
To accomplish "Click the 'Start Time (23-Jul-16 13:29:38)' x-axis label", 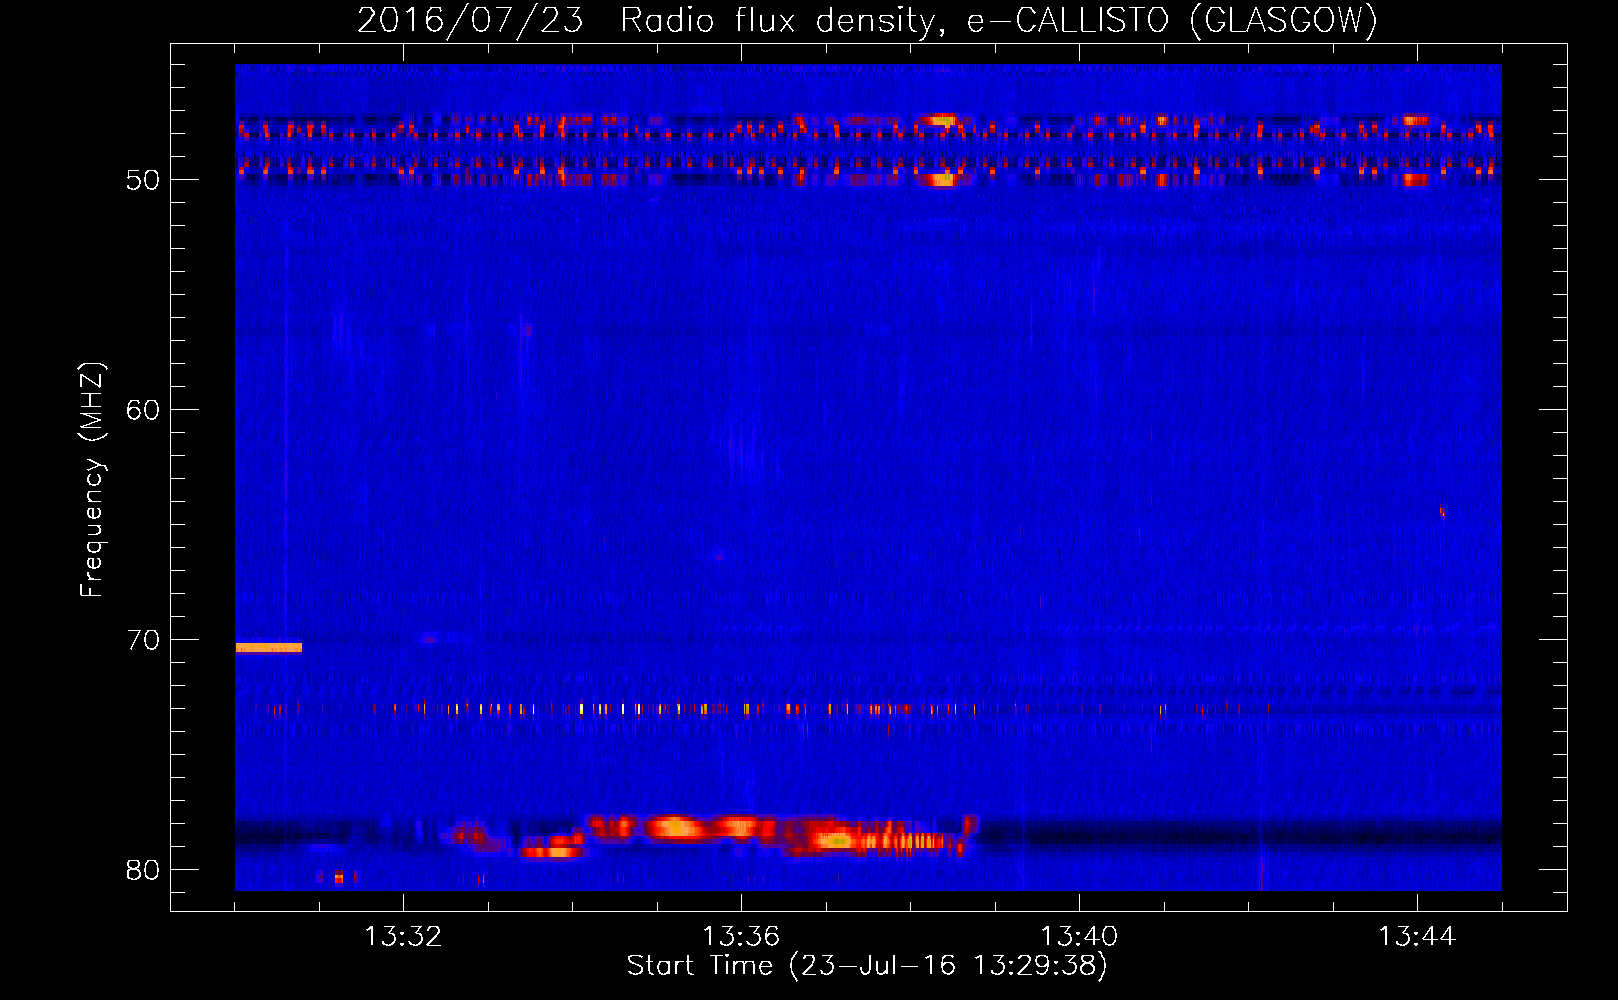I will click(x=867, y=966).
